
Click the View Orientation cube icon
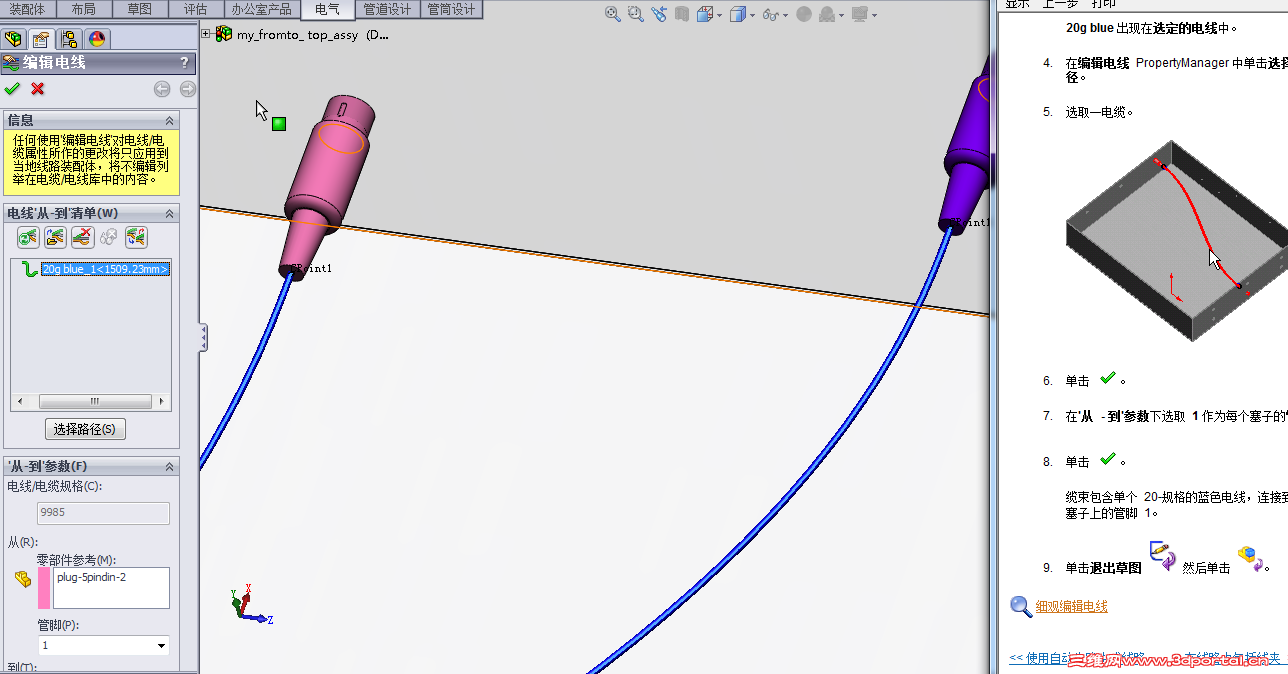tap(704, 14)
